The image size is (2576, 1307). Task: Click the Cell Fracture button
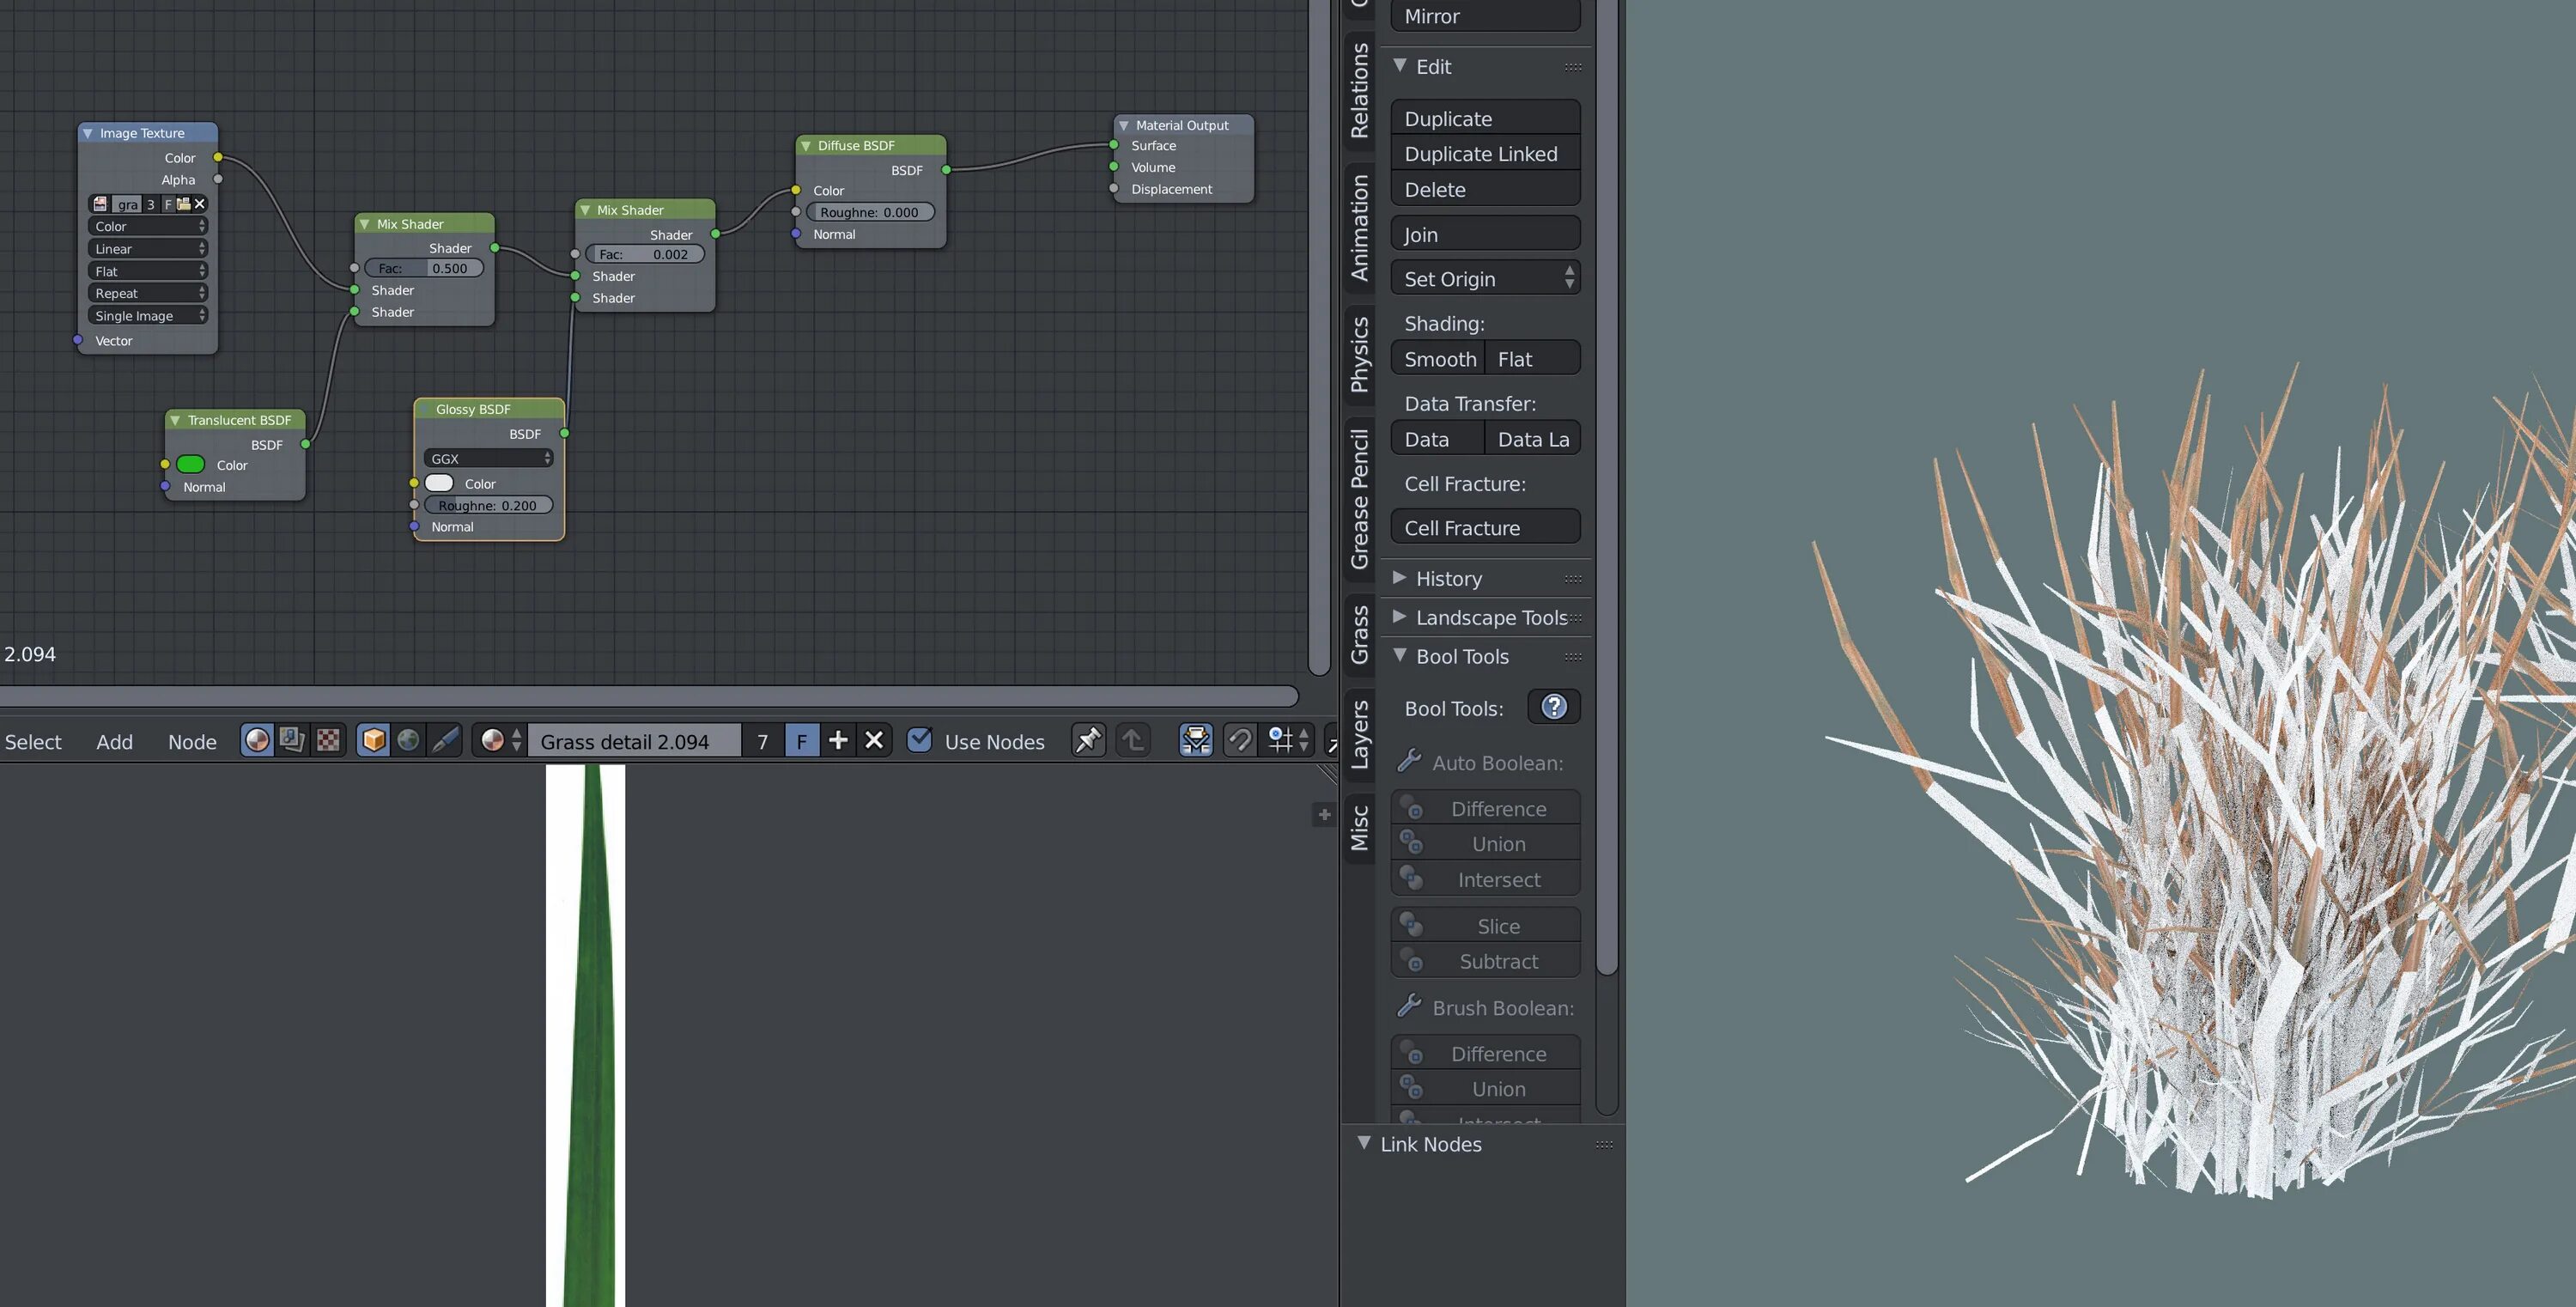click(1485, 528)
